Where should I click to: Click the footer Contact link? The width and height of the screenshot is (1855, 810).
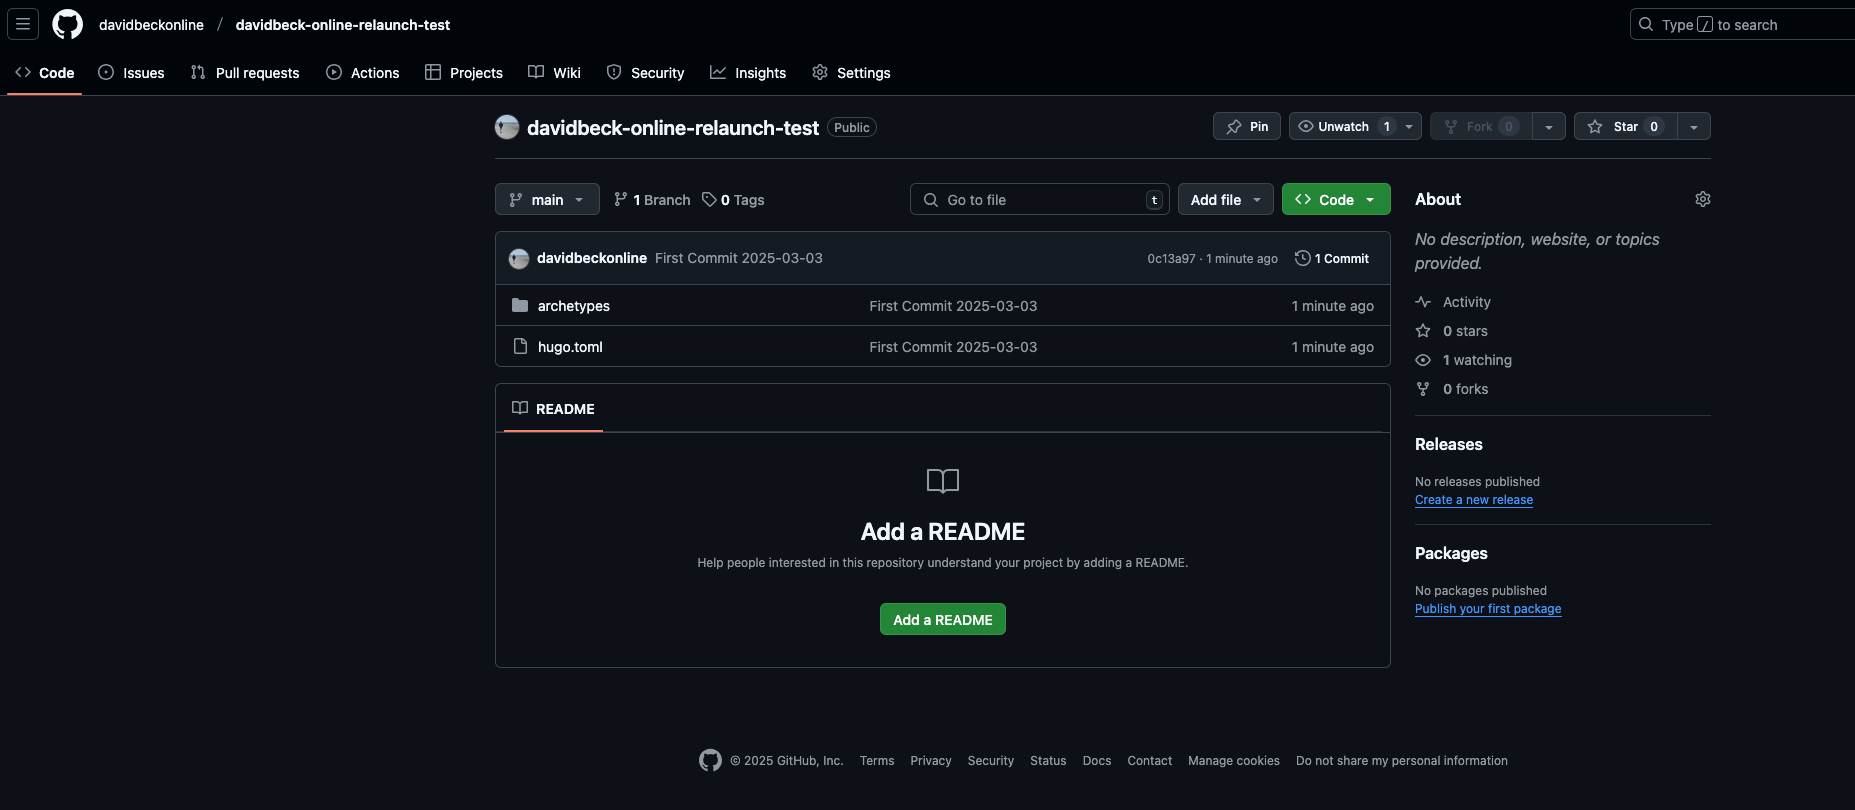pos(1150,761)
